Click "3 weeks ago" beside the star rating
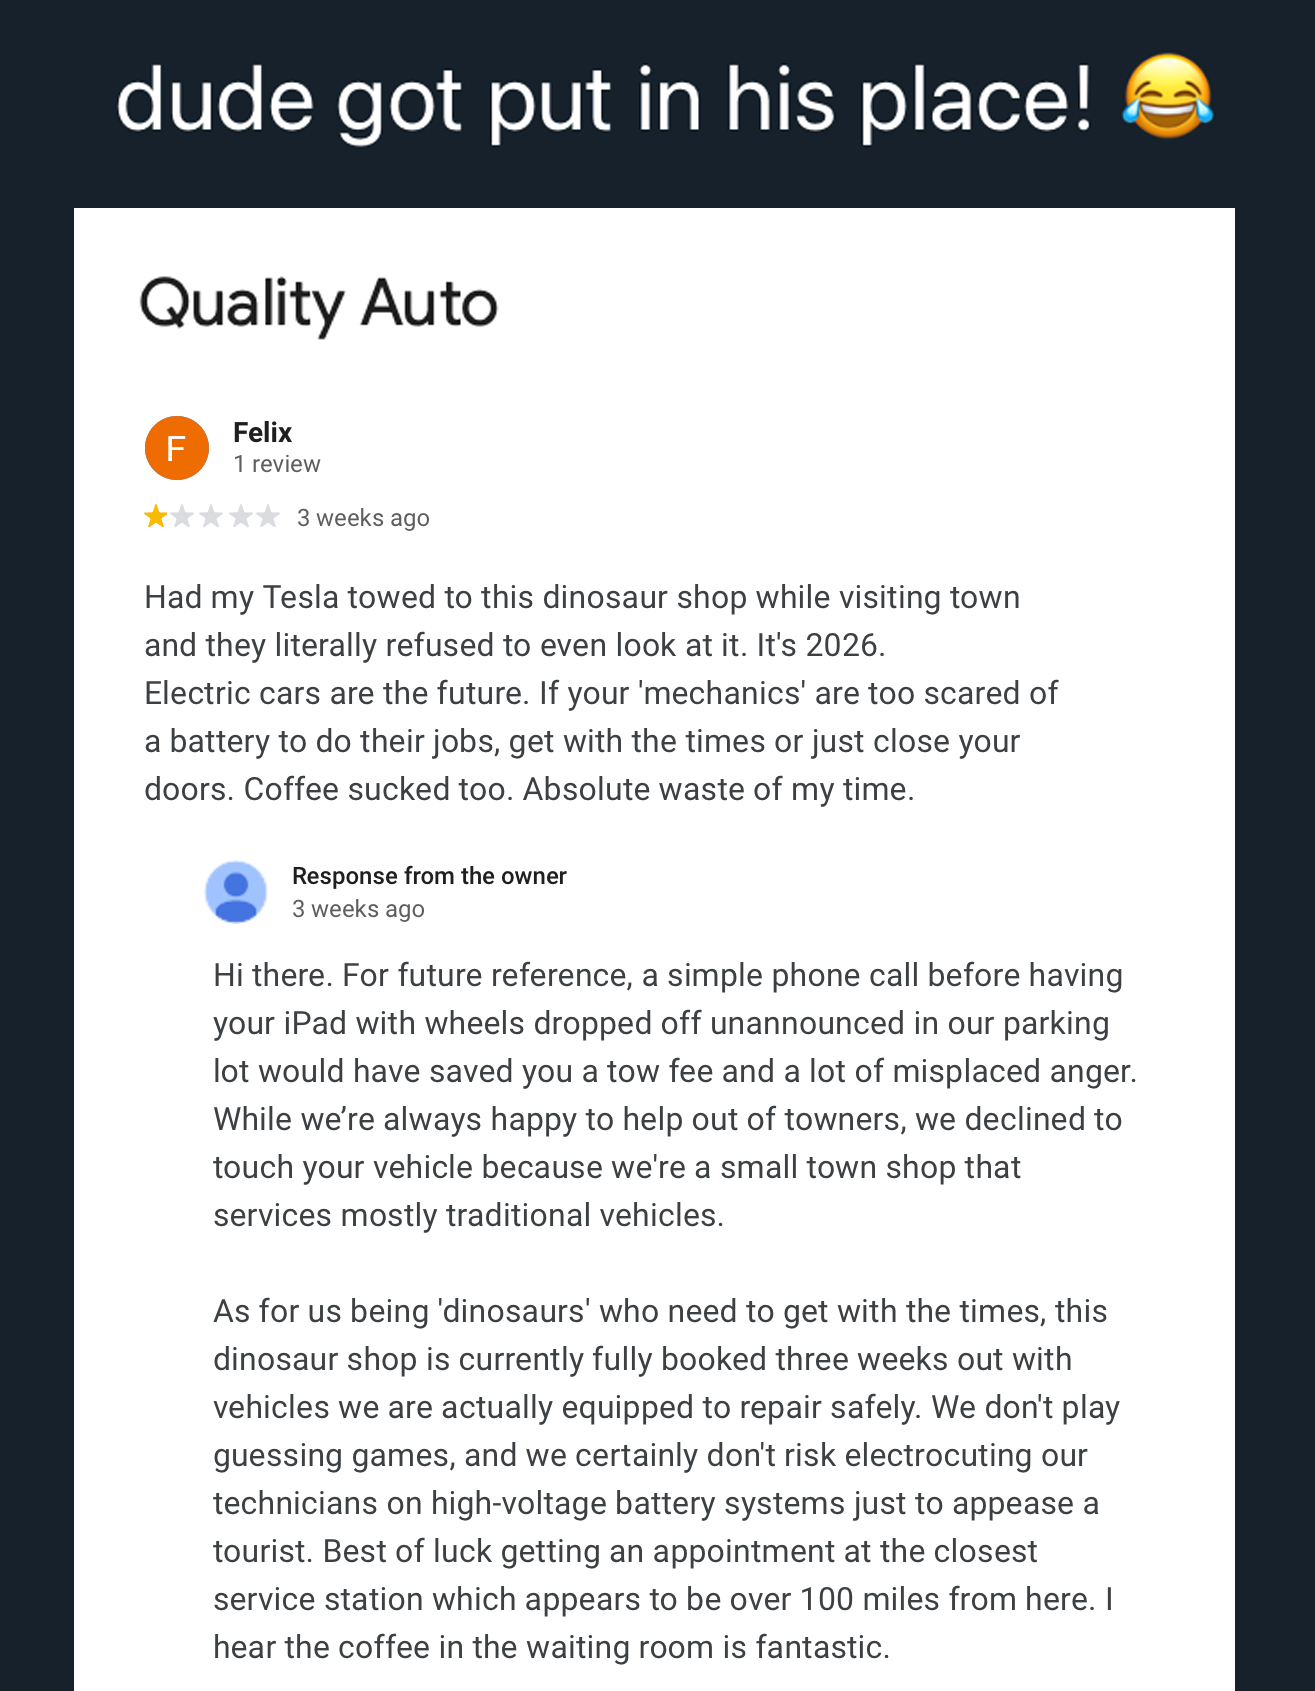 point(363,518)
